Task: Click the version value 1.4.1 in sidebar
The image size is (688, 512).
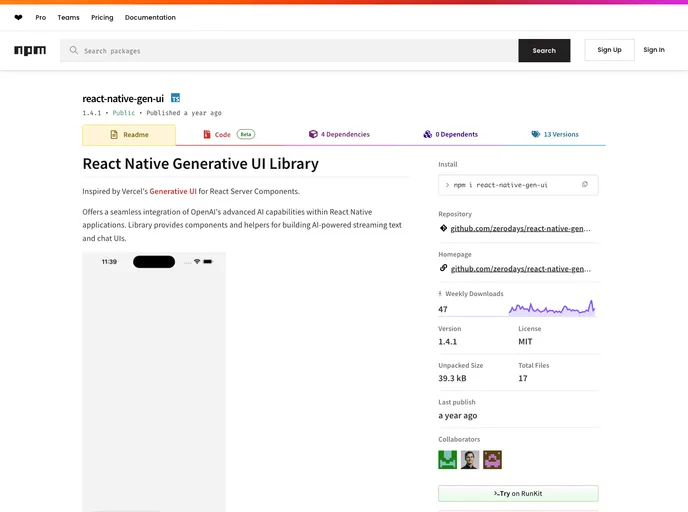Action: pyautogui.click(x=448, y=341)
